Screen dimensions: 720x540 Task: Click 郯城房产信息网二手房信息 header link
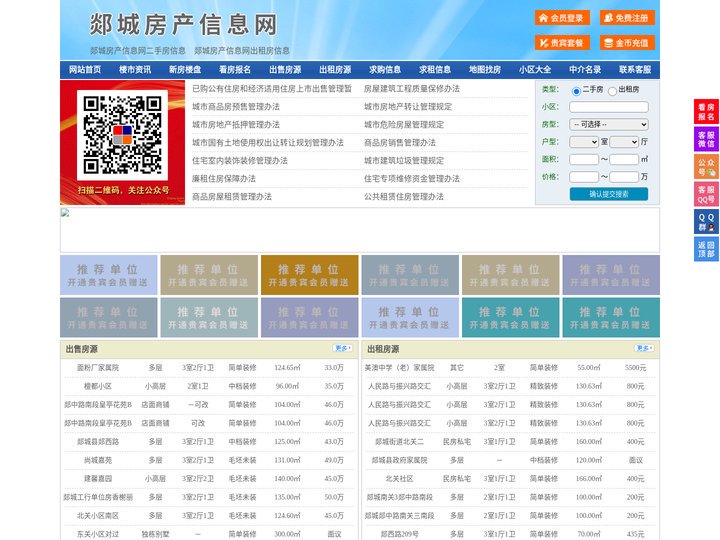(138, 51)
